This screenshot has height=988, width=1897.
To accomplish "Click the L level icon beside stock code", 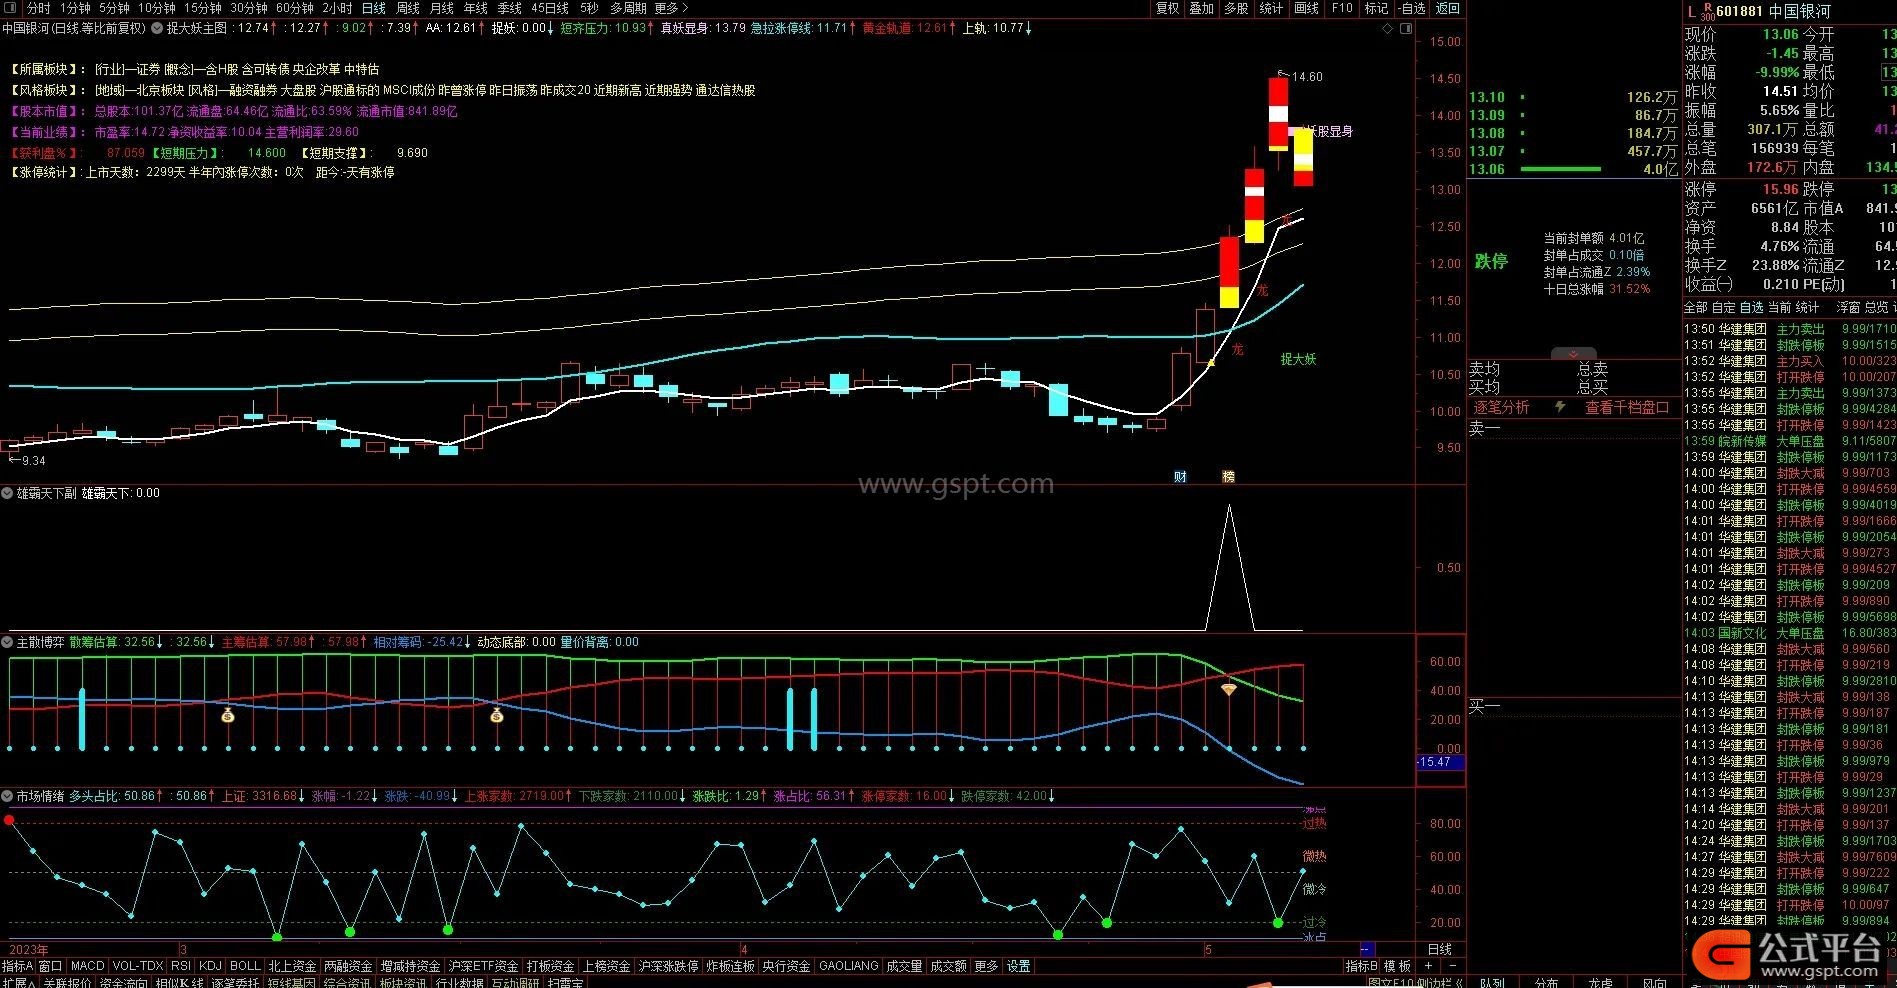I will [1691, 11].
